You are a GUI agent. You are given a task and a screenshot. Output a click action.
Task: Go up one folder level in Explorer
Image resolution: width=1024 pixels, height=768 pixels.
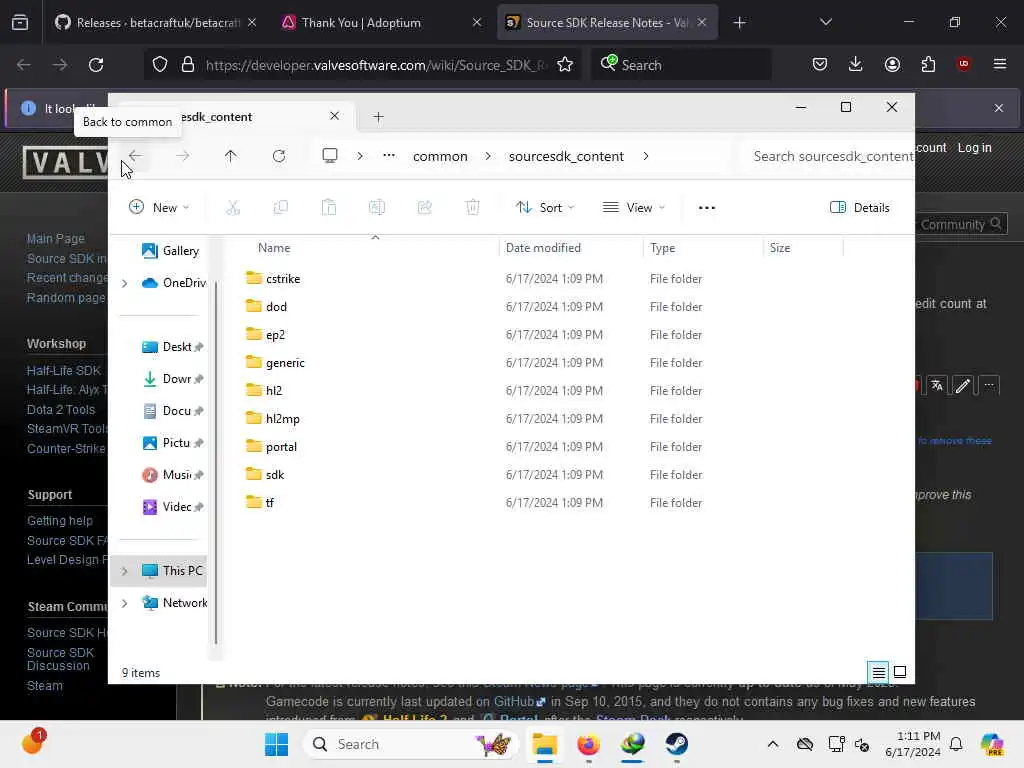(231, 156)
